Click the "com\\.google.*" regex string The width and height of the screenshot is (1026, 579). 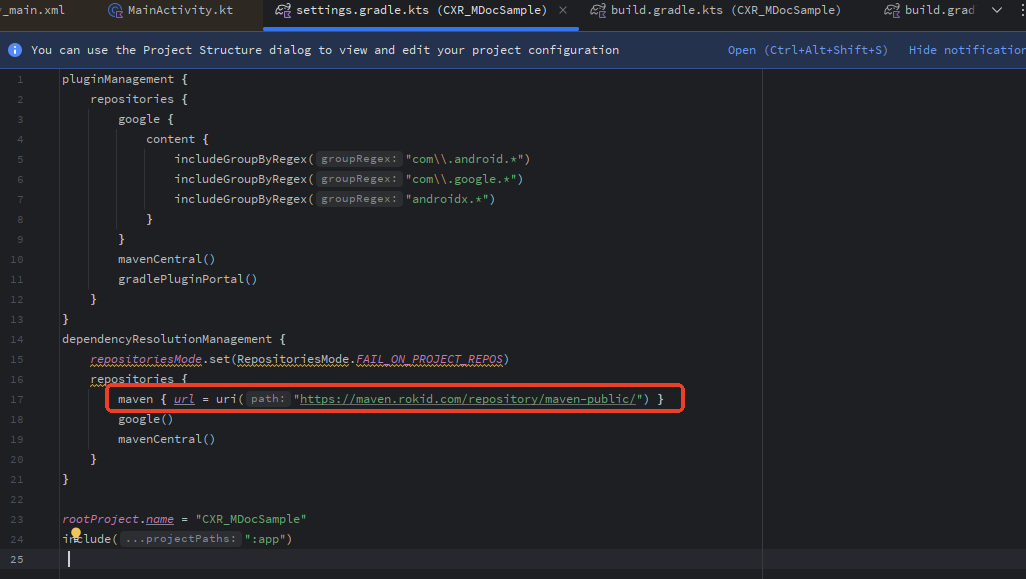coord(461,179)
